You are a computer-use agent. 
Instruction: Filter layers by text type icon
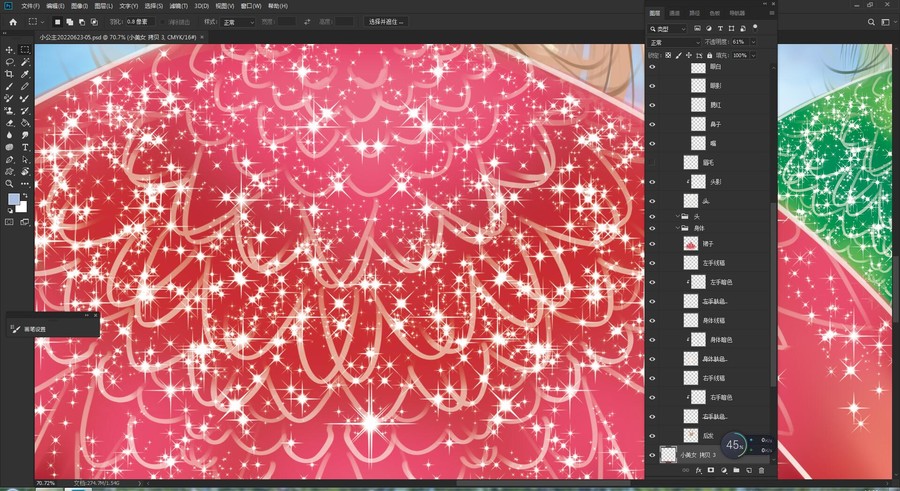[x=720, y=28]
